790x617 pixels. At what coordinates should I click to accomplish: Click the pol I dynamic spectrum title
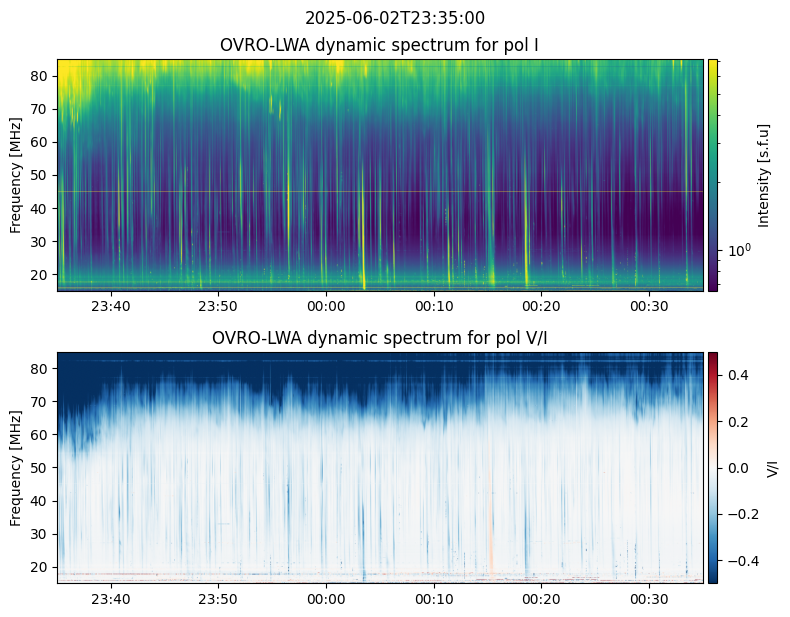coord(380,45)
